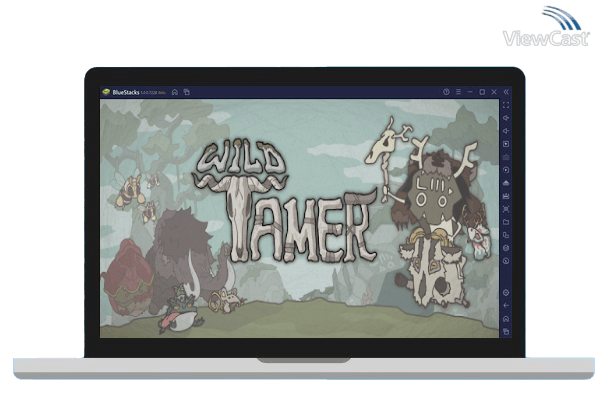602x414 pixels.
Task: Show recent apps via bottom sidebar icon
Action: pos(506,331)
